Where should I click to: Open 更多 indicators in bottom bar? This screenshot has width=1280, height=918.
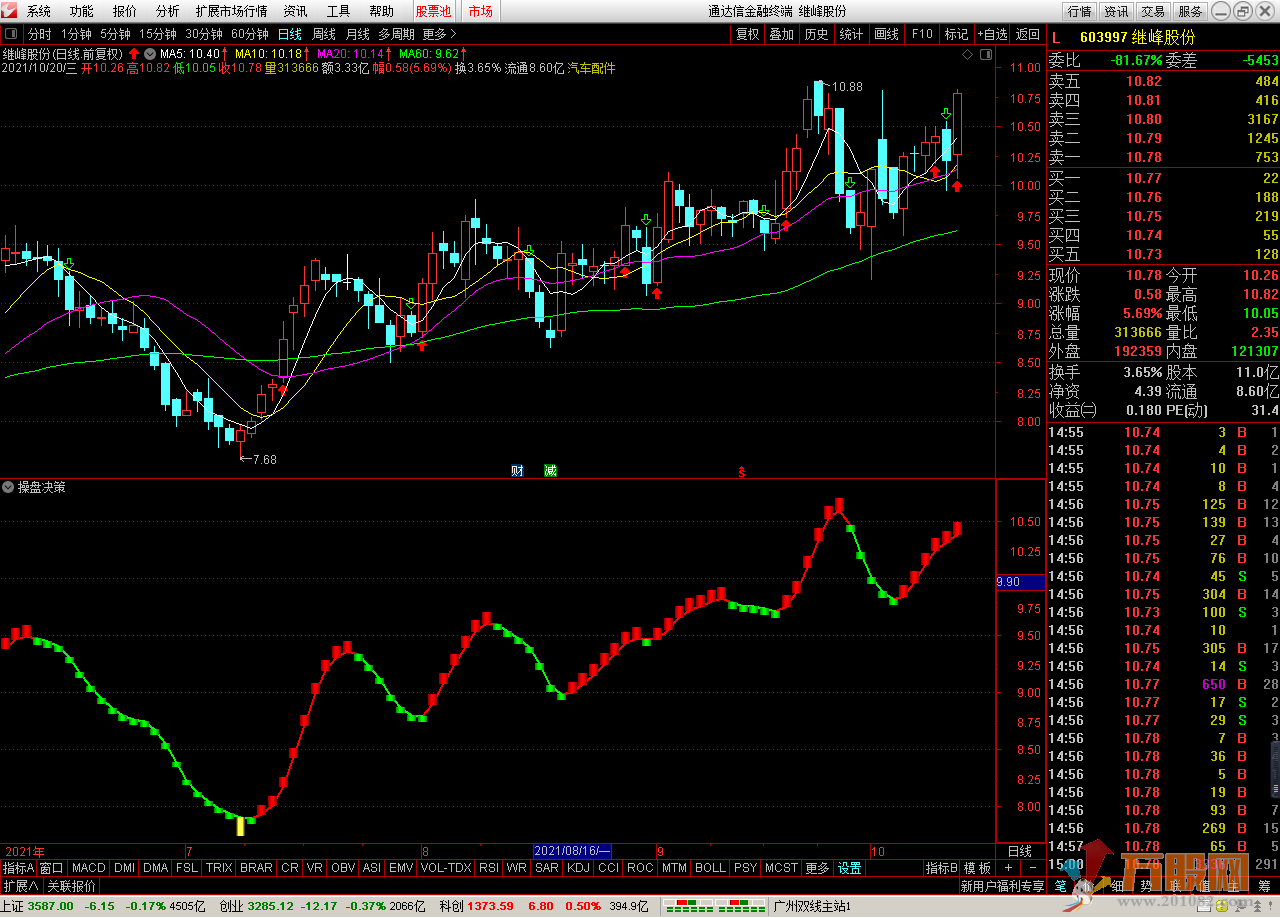pos(817,868)
